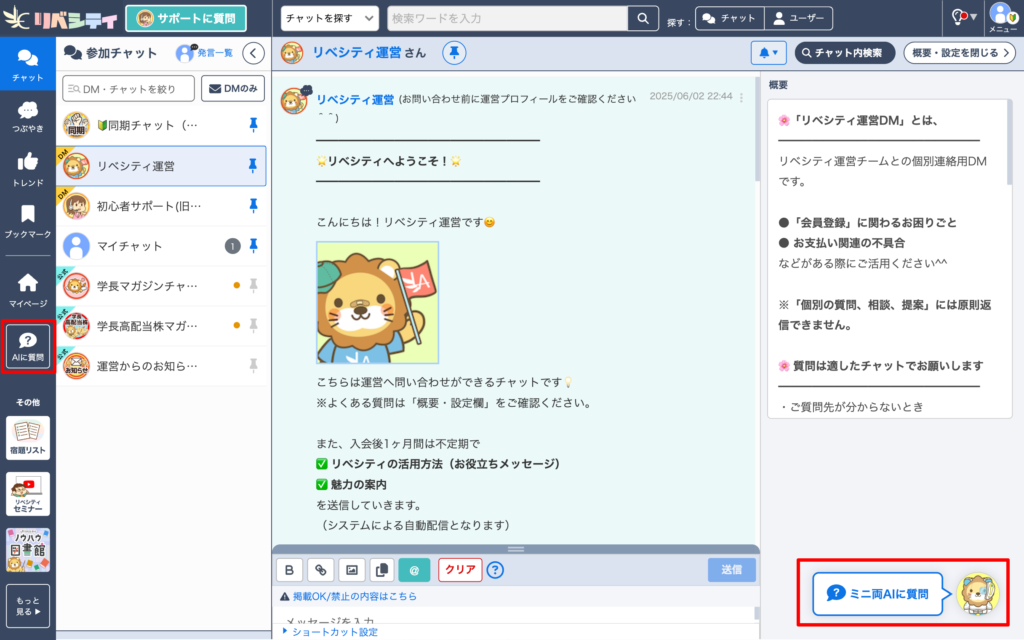Open the AIに質問 sidebar item
The width and height of the screenshot is (1024, 640).
click(x=28, y=347)
